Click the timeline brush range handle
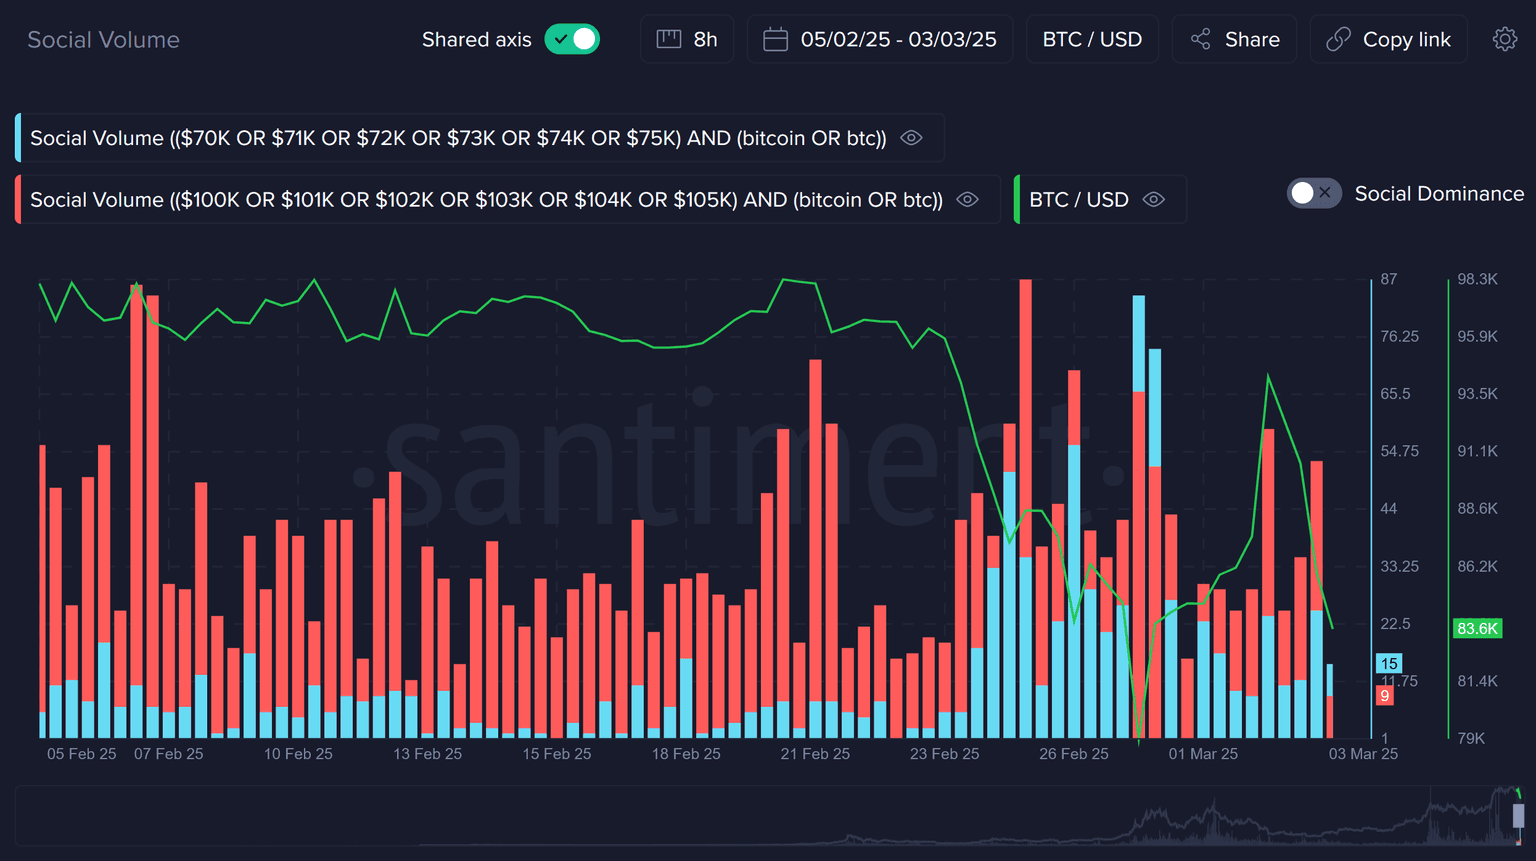1536x861 pixels. (x=1518, y=815)
